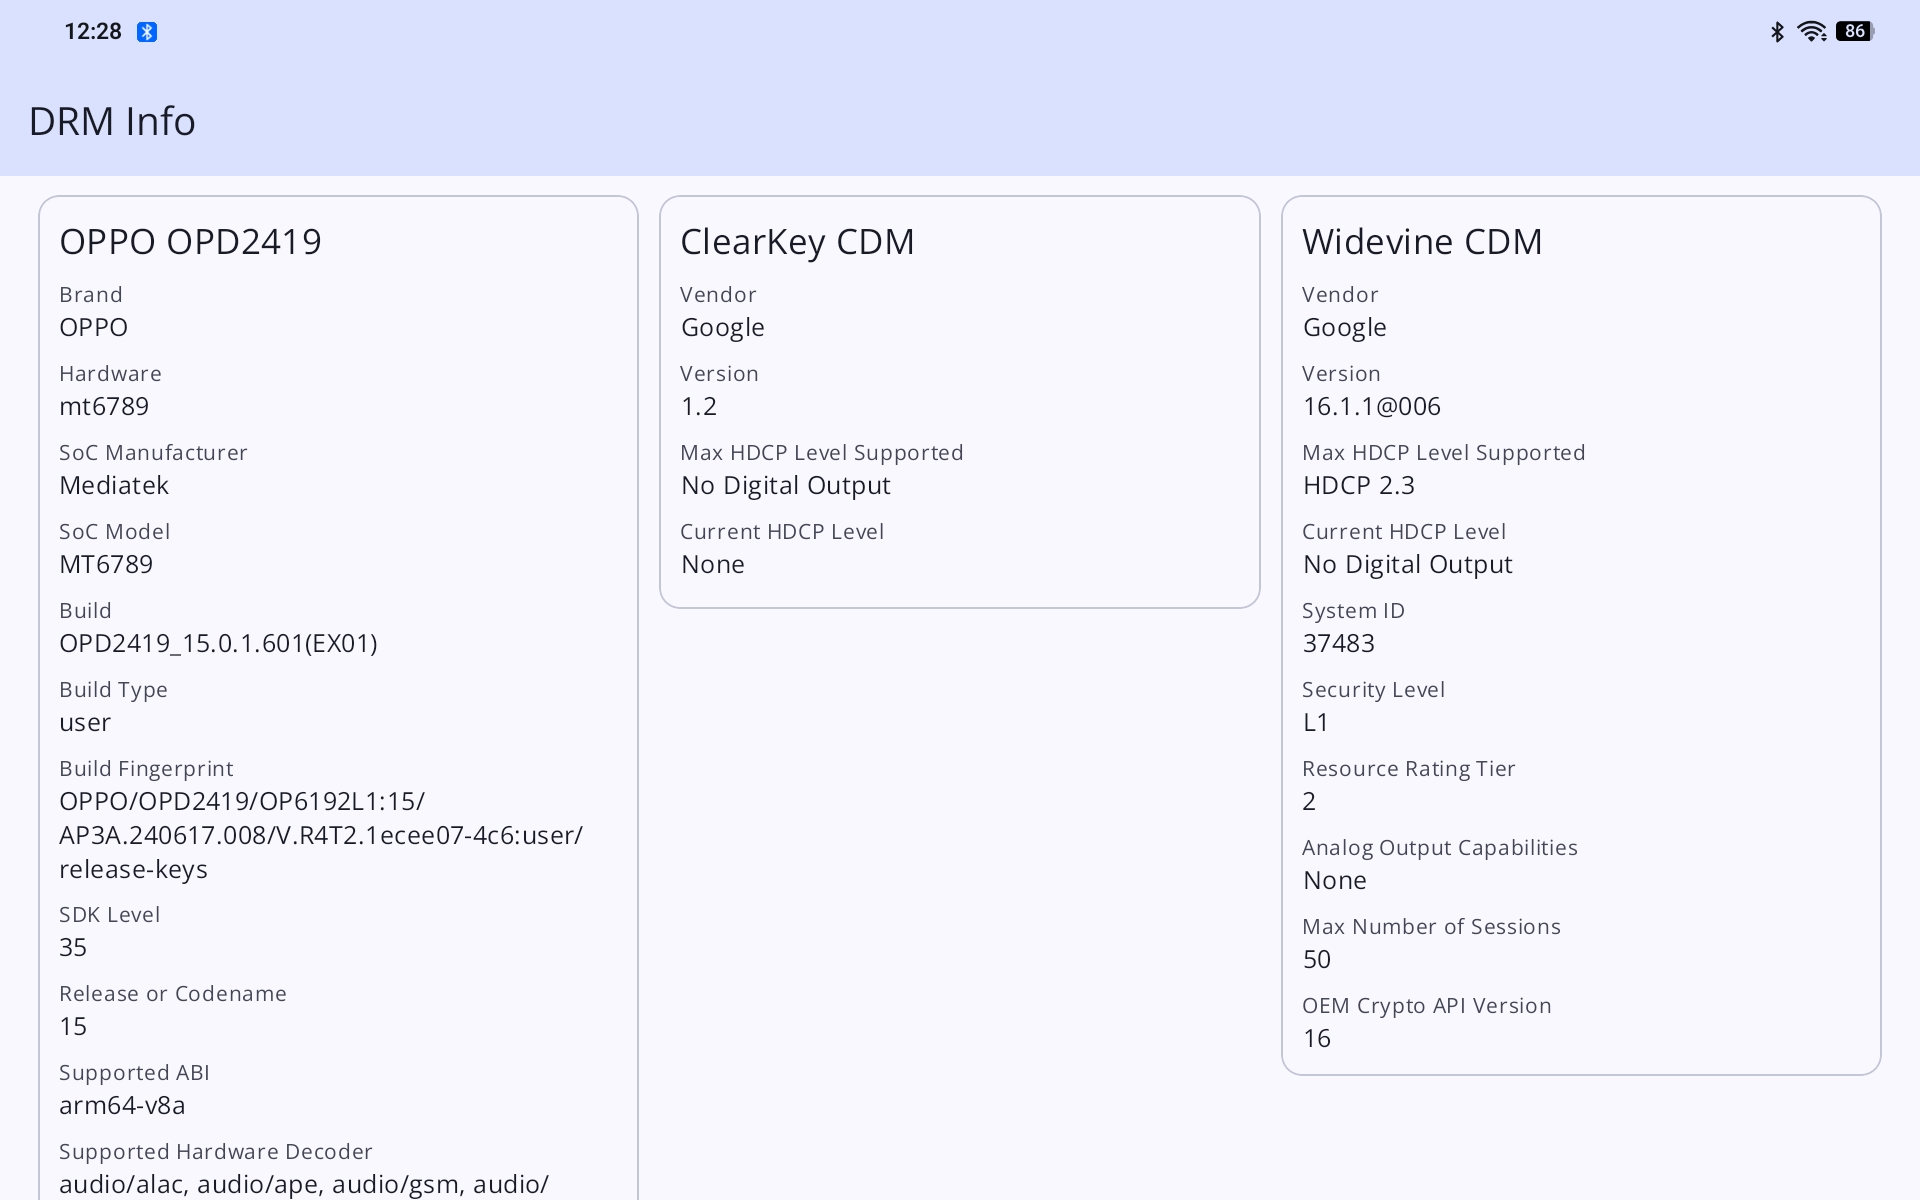Tap the Max Number of Sessions 50 value

click(x=1316, y=959)
